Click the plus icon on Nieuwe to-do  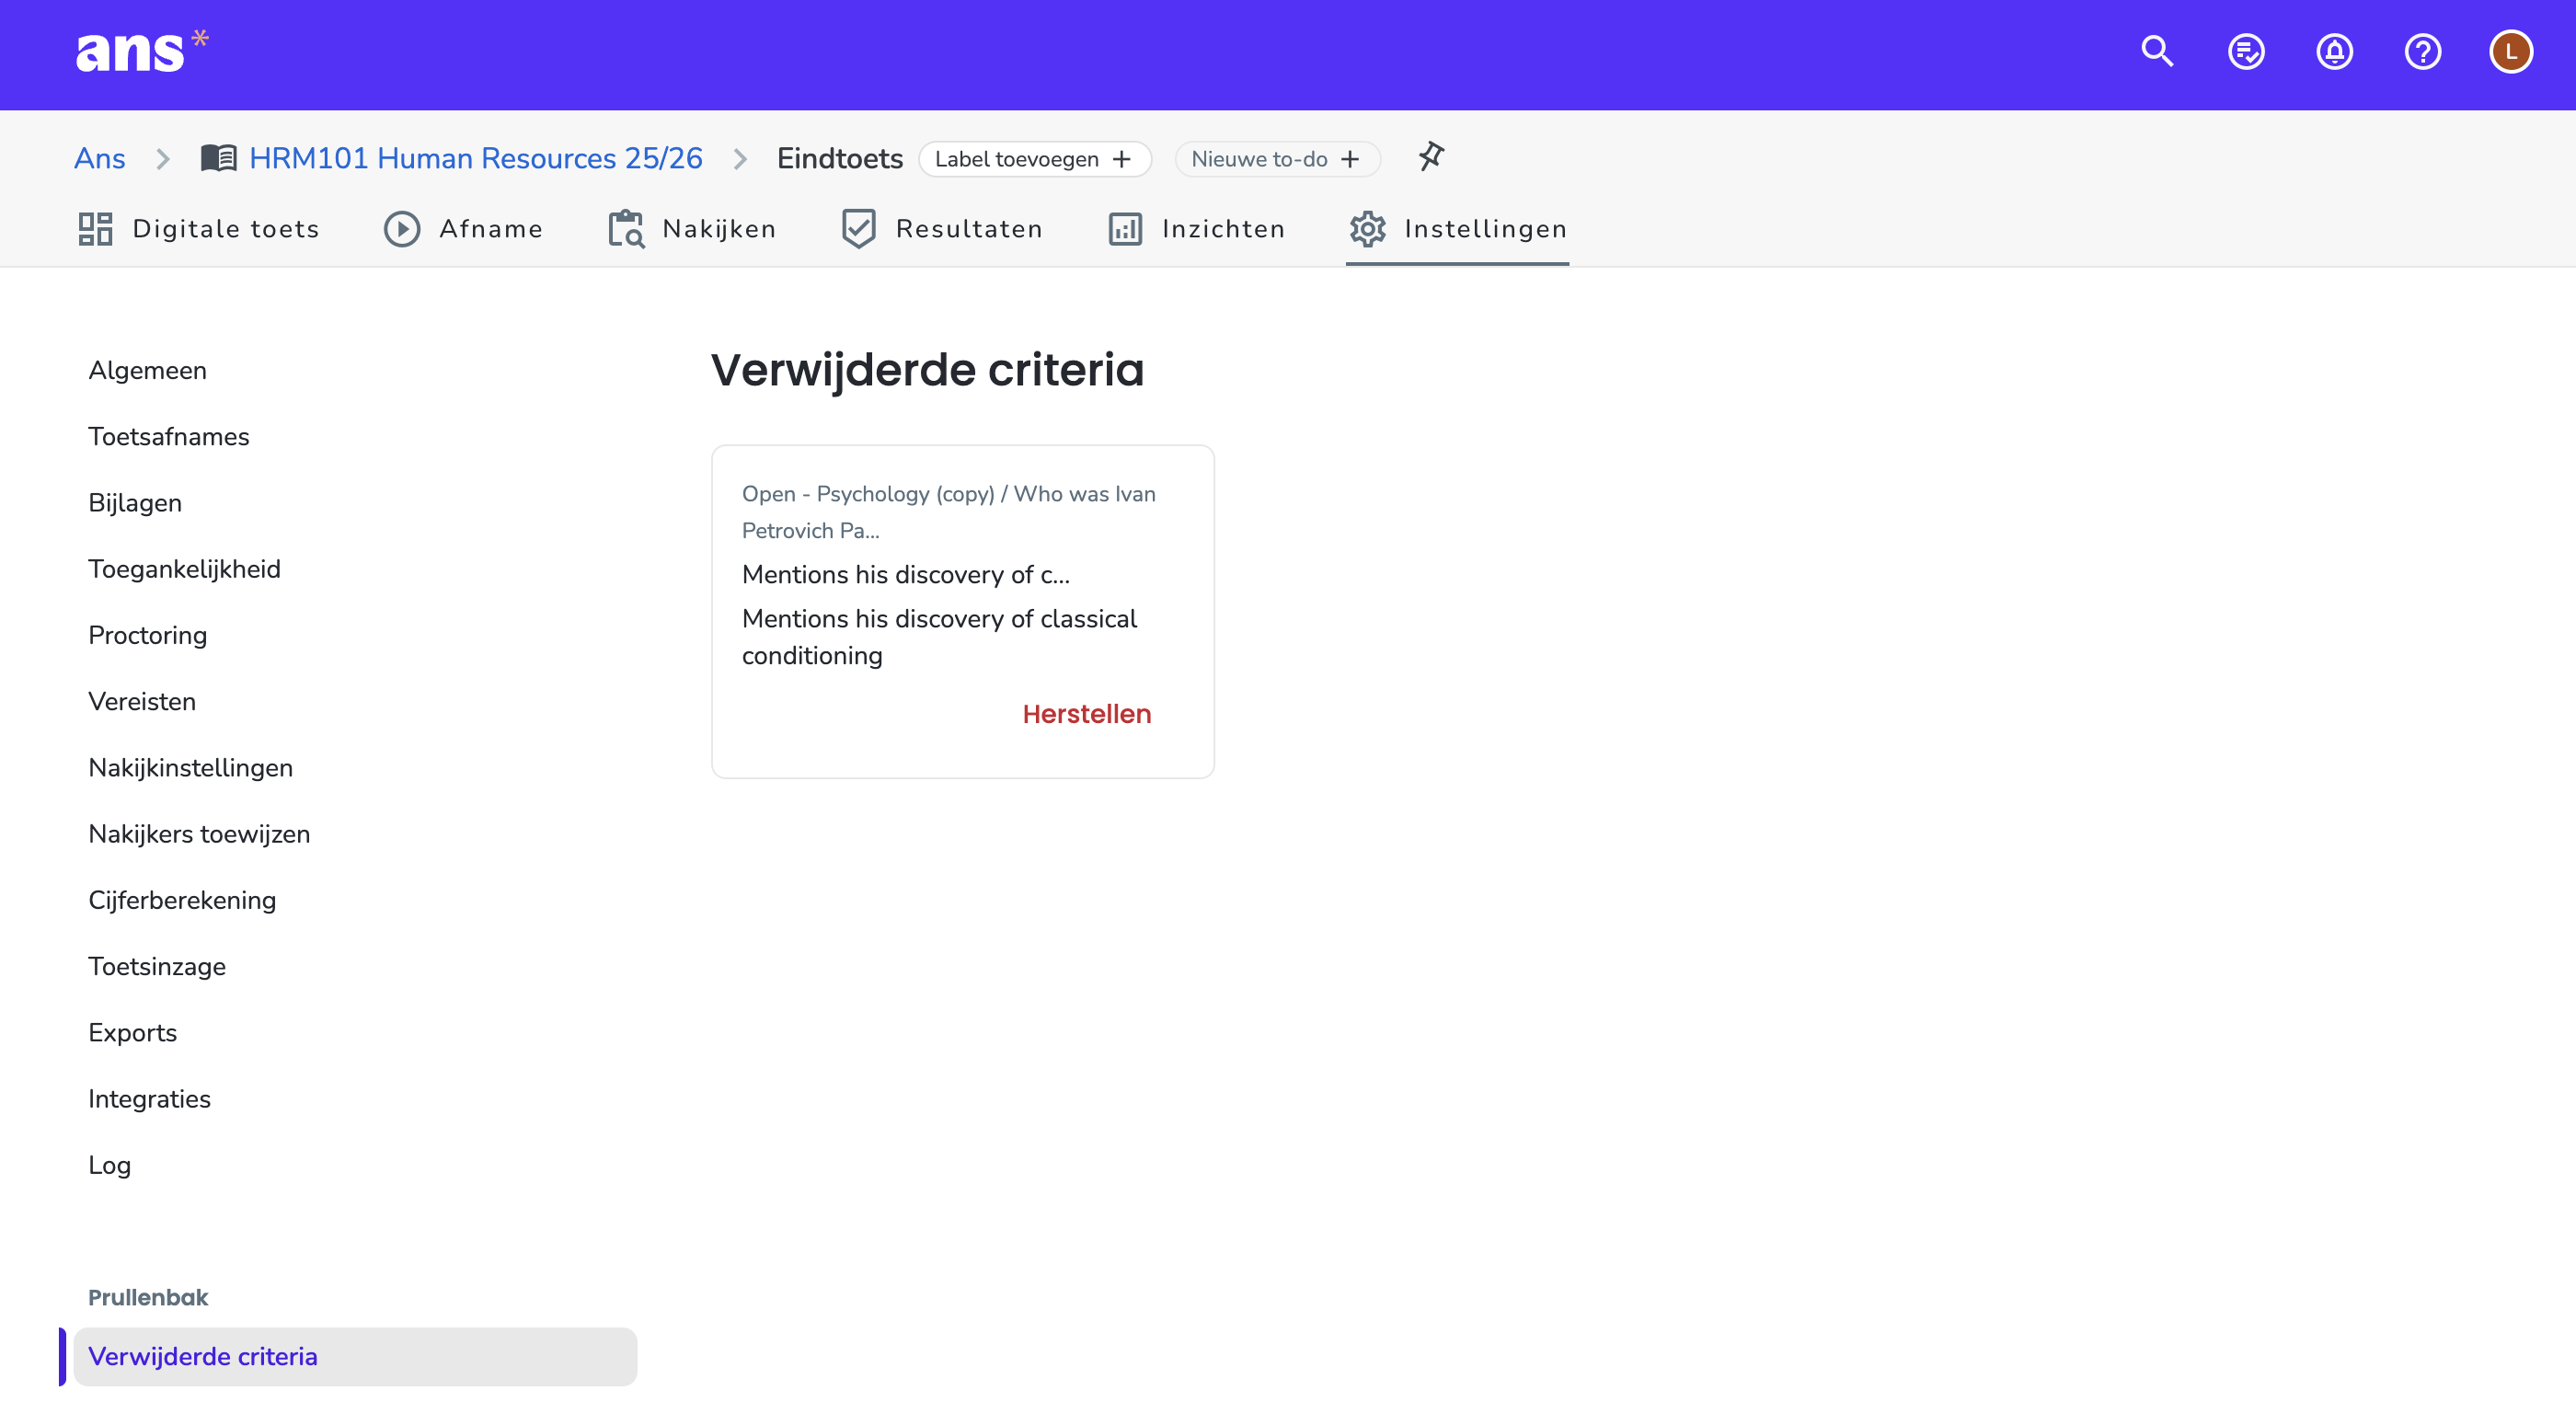pyautogui.click(x=1350, y=159)
